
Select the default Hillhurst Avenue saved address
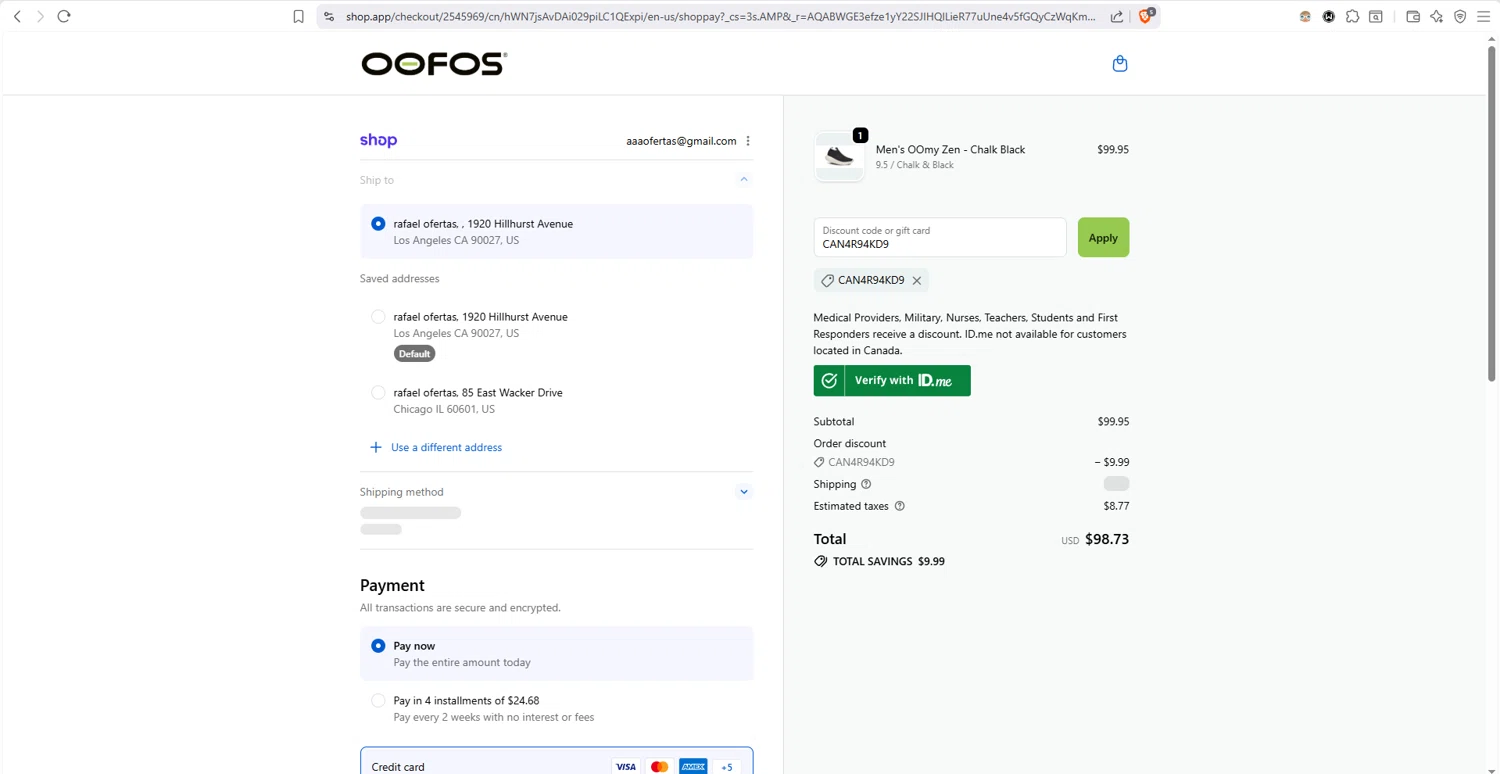tap(378, 317)
